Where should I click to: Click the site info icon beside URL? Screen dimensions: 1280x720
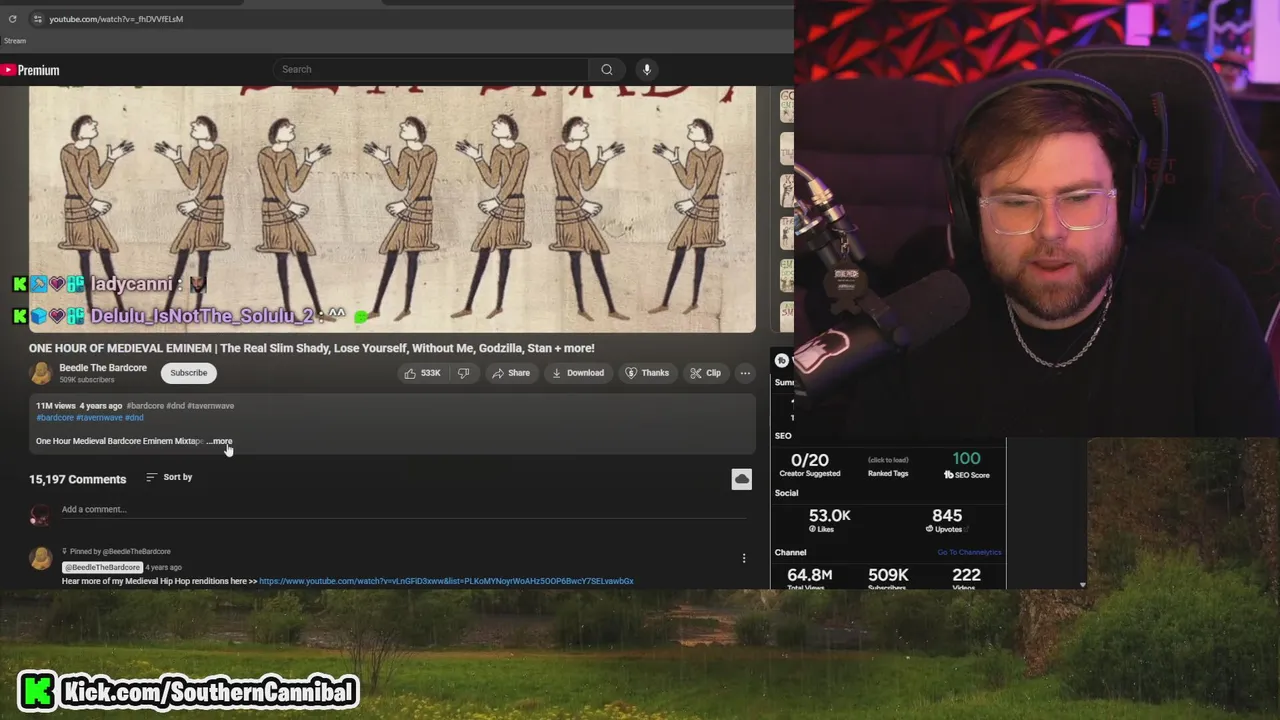(37, 19)
